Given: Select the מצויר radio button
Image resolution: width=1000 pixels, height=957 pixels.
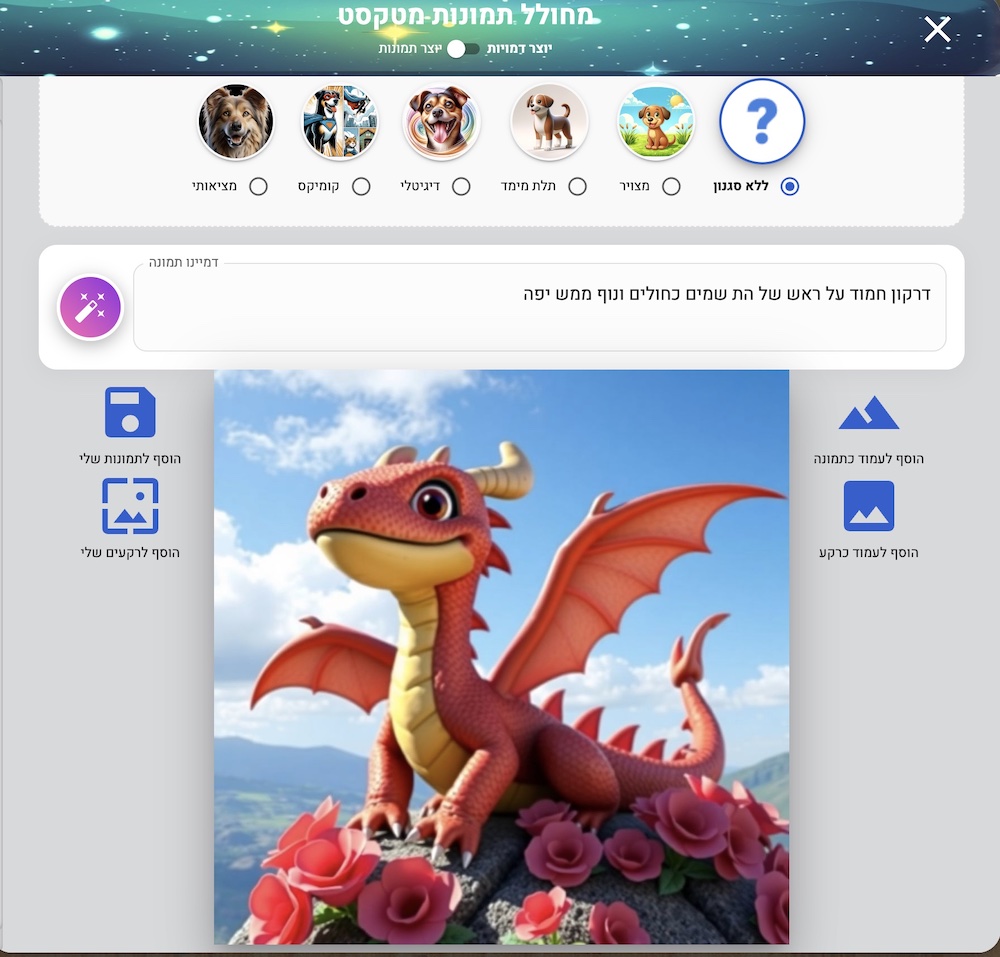Looking at the screenshot, I should point(671,186).
